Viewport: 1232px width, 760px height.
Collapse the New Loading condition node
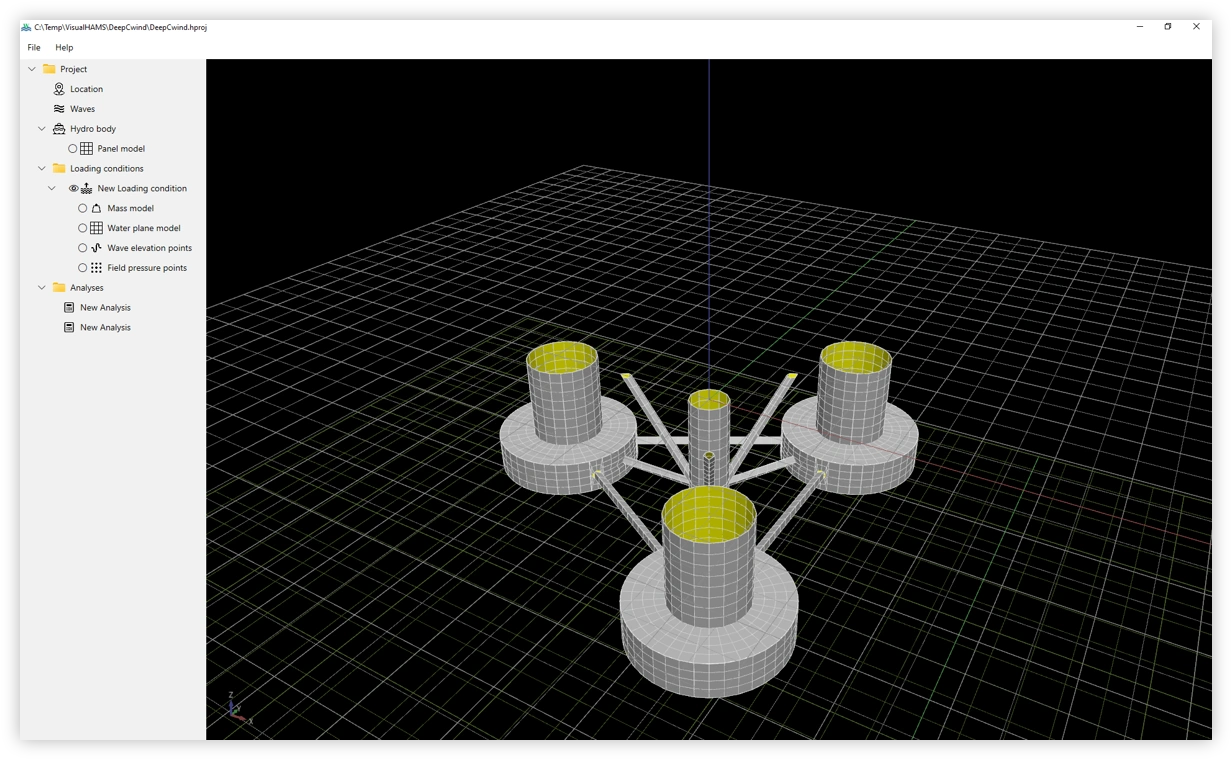(x=52, y=188)
